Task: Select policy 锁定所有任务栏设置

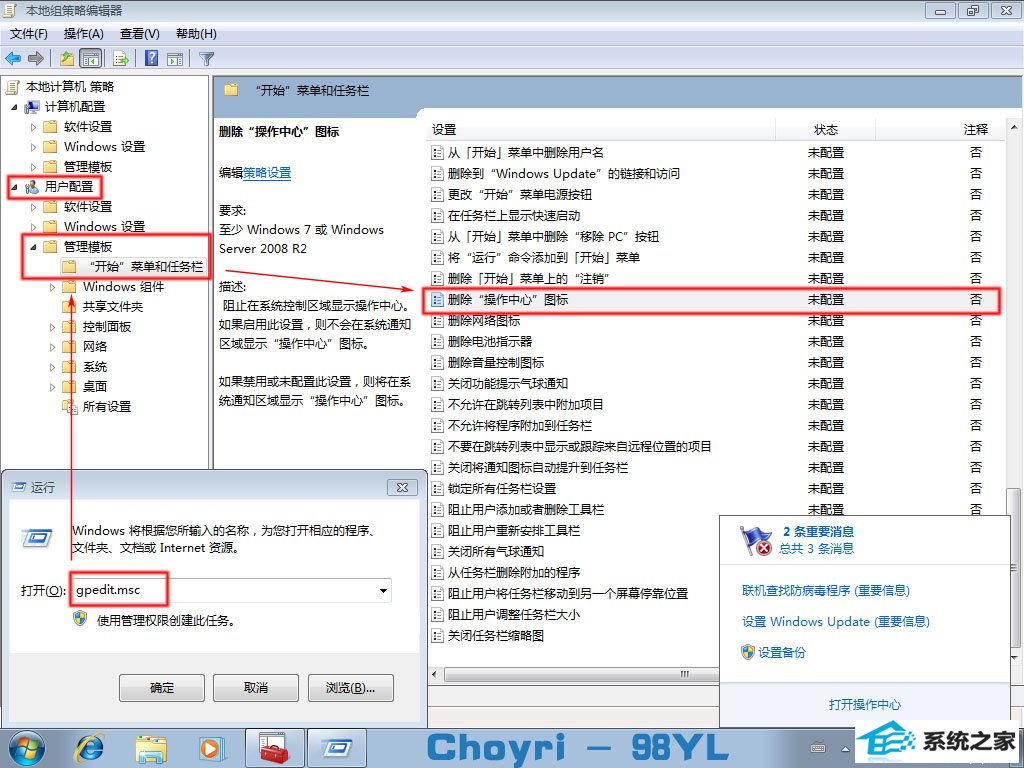Action: [x=502, y=488]
